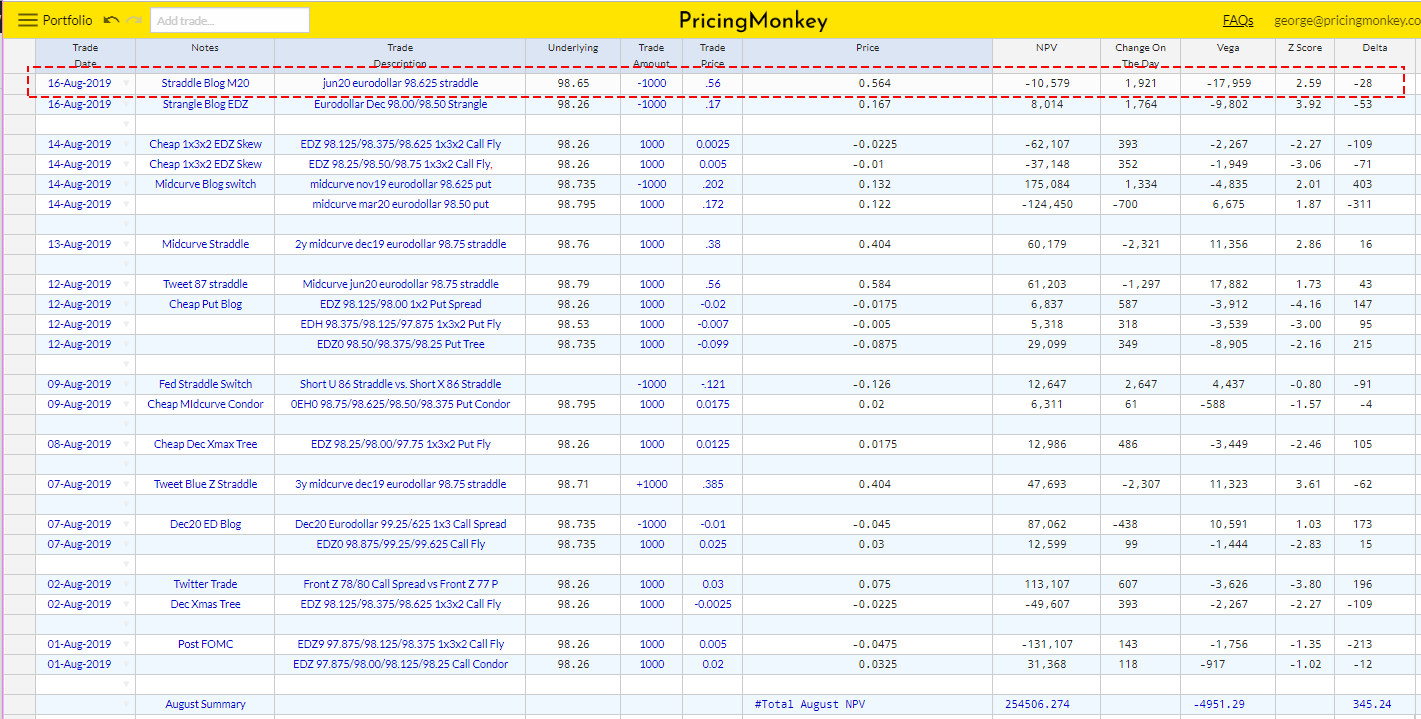Click the george@pricingmonkey account email
This screenshot has width=1421, height=719.
[x=1346, y=20]
